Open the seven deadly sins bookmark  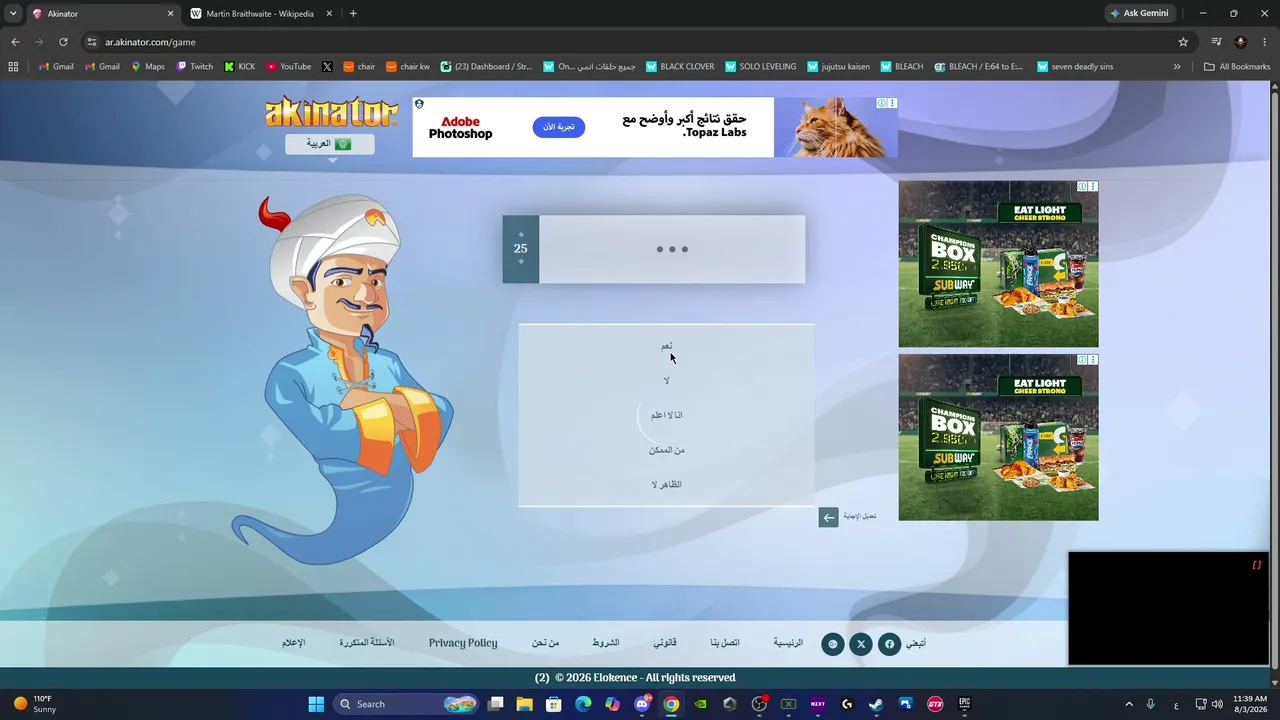[1075, 67]
